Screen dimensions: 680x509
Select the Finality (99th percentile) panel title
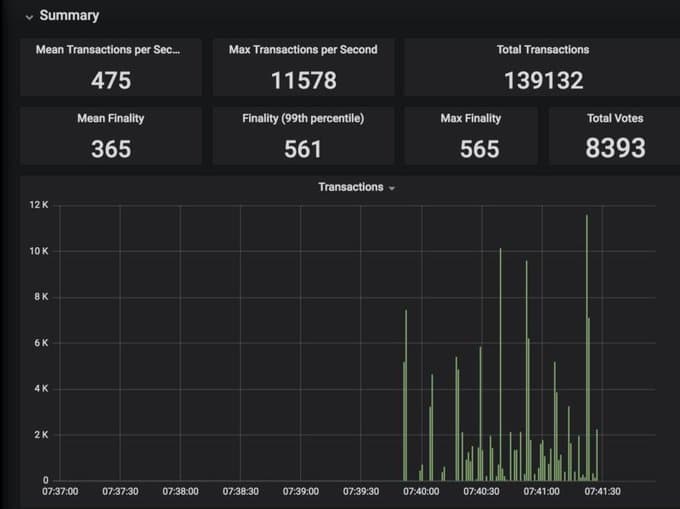303,118
